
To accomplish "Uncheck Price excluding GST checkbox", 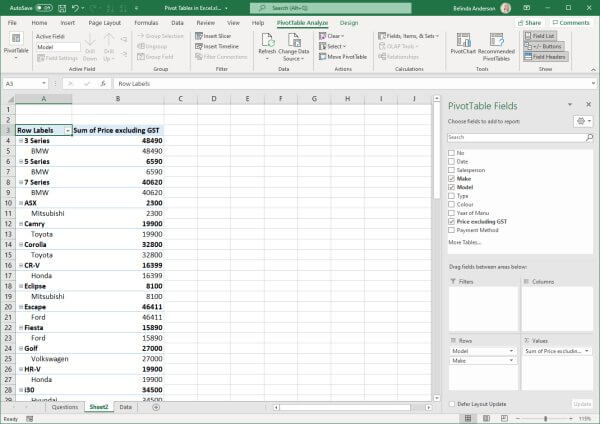I will pyautogui.click(x=452, y=222).
